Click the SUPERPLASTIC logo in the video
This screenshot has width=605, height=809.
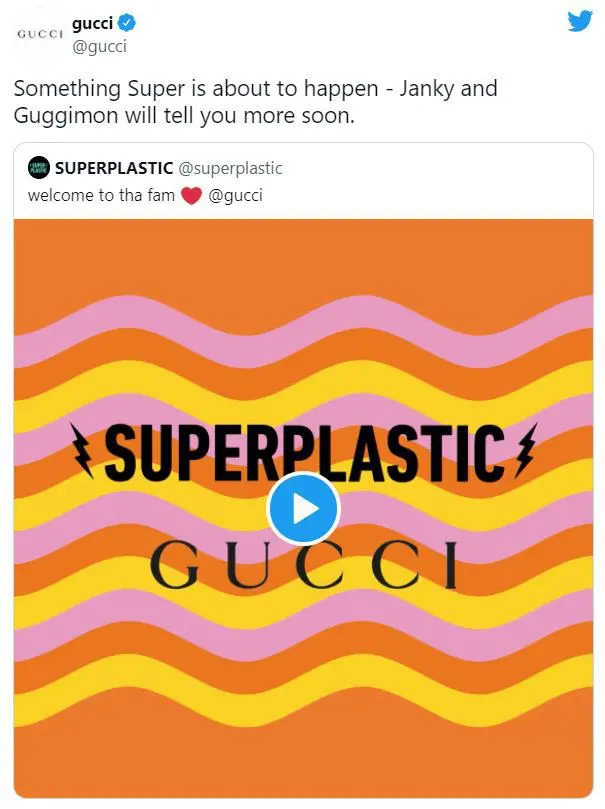click(x=303, y=450)
